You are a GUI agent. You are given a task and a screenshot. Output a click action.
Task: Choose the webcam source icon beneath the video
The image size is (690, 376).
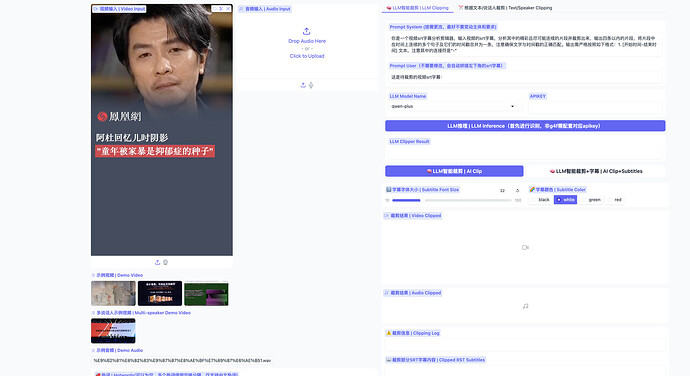coord(165,262)
